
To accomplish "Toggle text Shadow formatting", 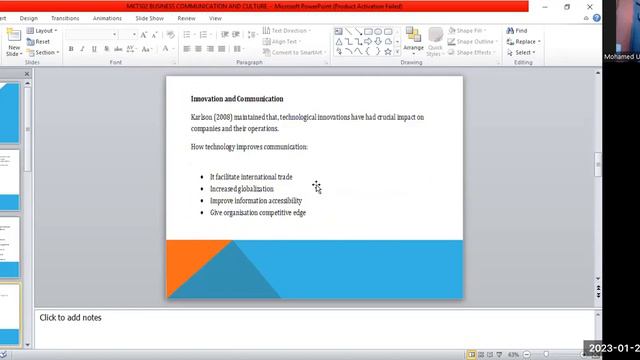I will pyautogui.click(x=106, y=49).
